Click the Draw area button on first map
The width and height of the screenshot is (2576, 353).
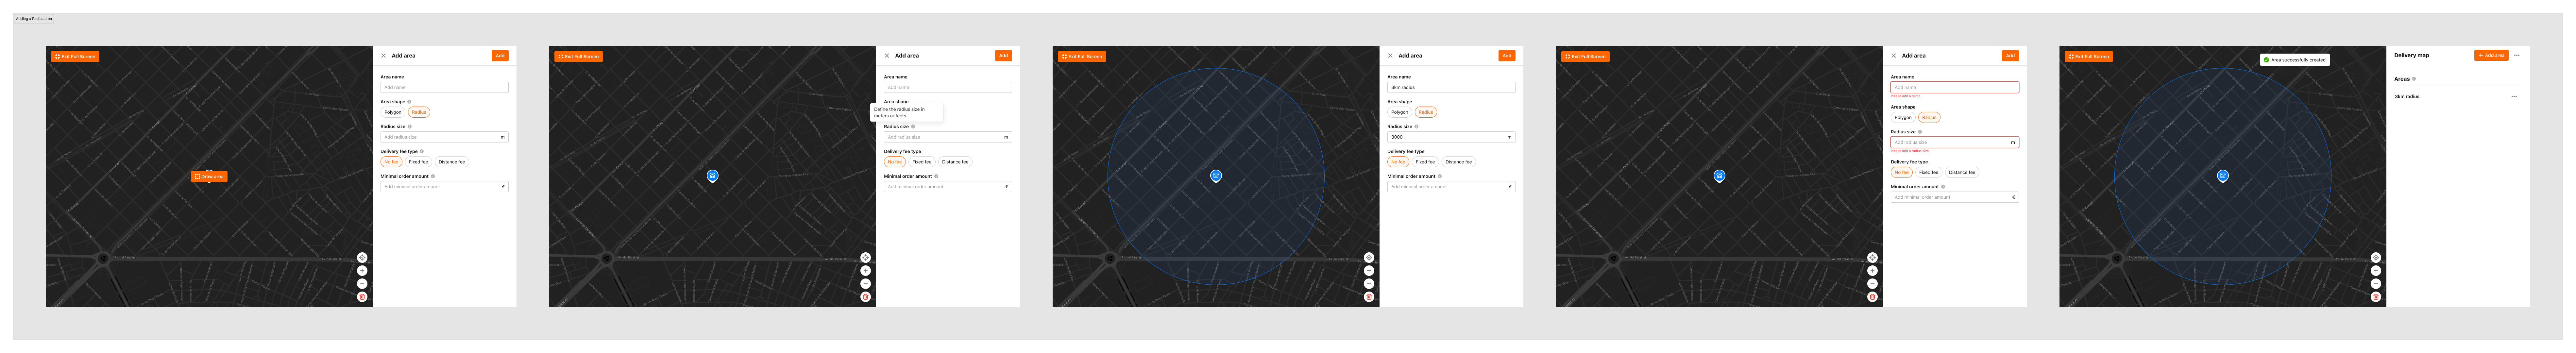pos(209,176)
